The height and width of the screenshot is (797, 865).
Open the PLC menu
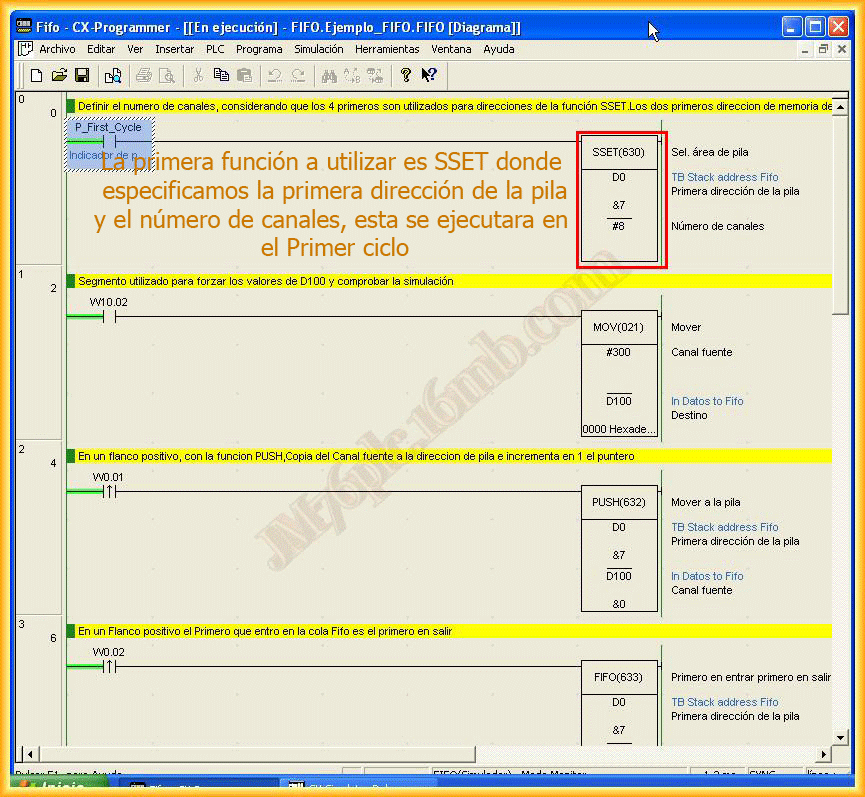pos(215,49)
